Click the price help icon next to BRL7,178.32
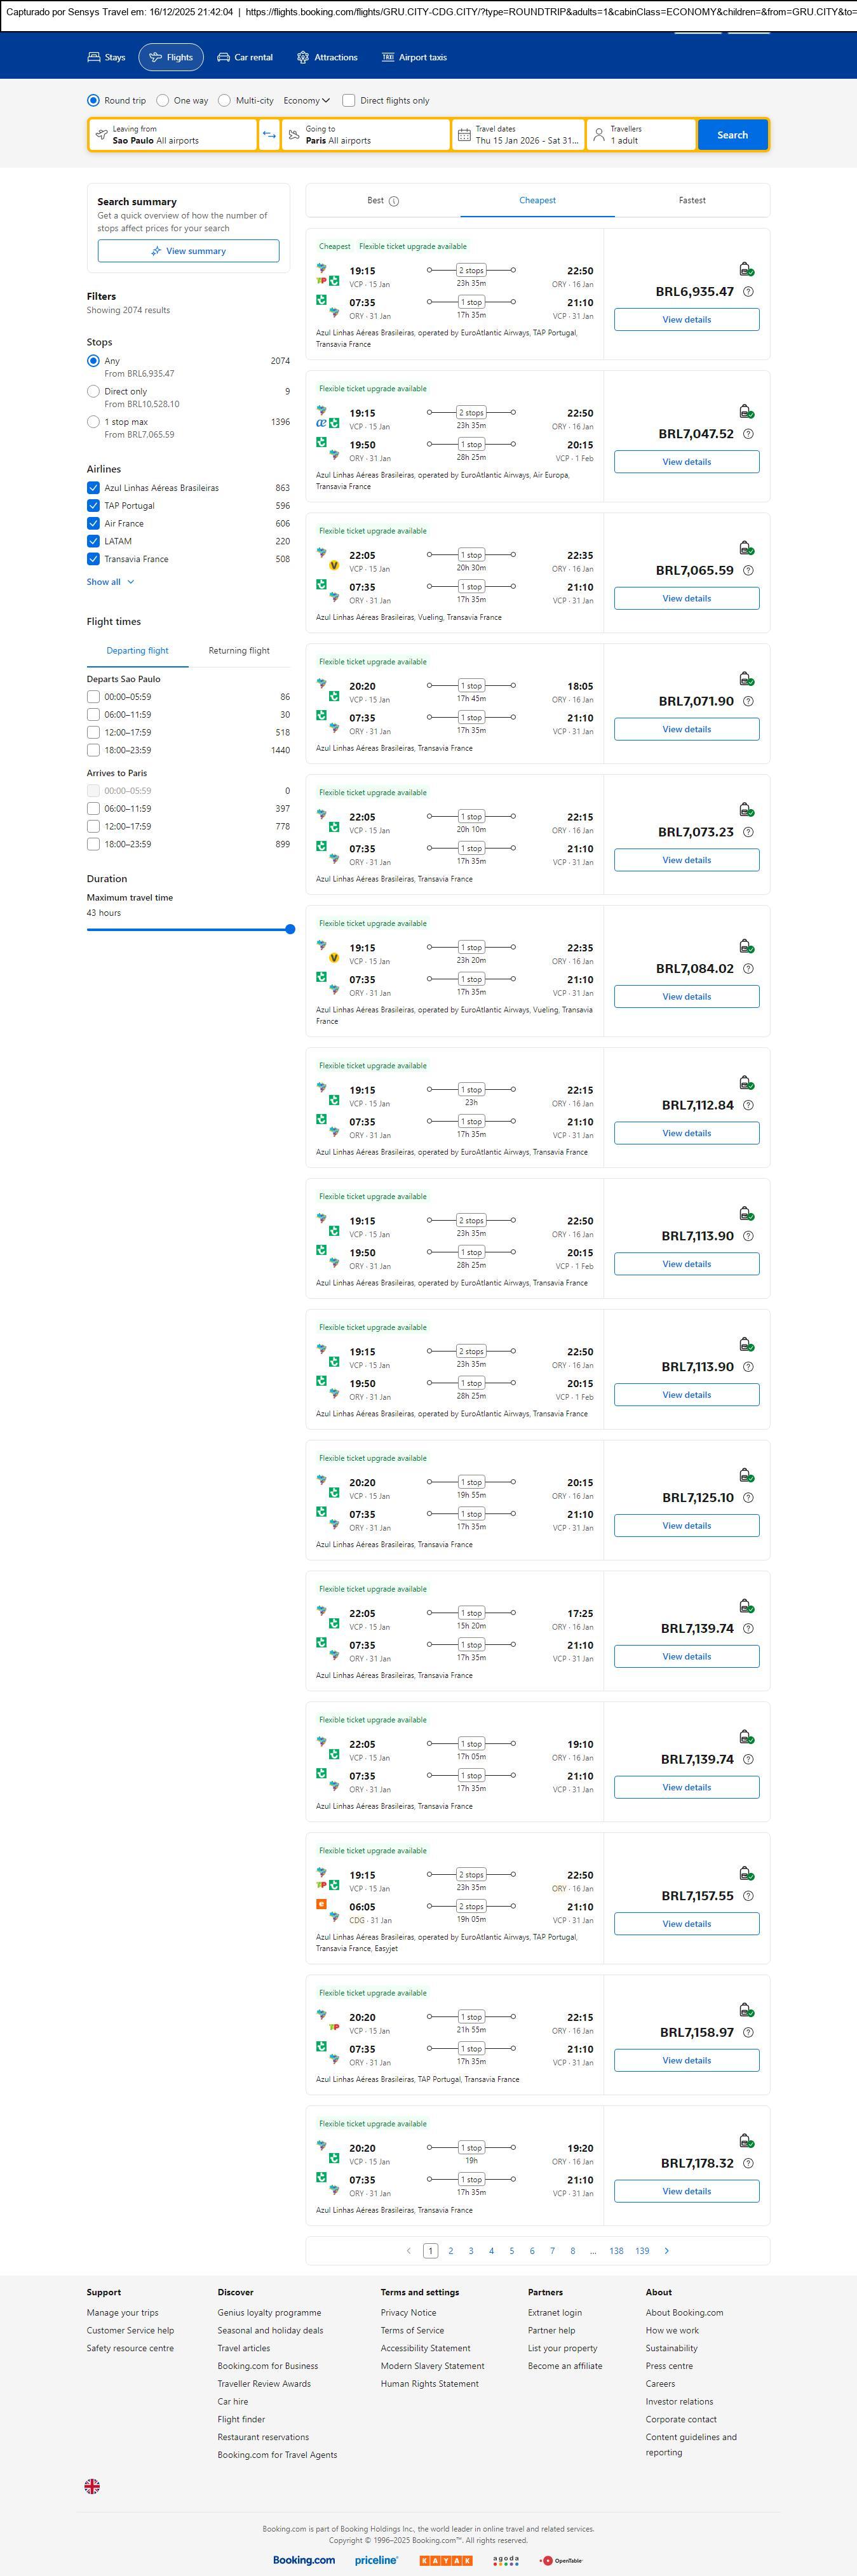 pos(748,2163)
